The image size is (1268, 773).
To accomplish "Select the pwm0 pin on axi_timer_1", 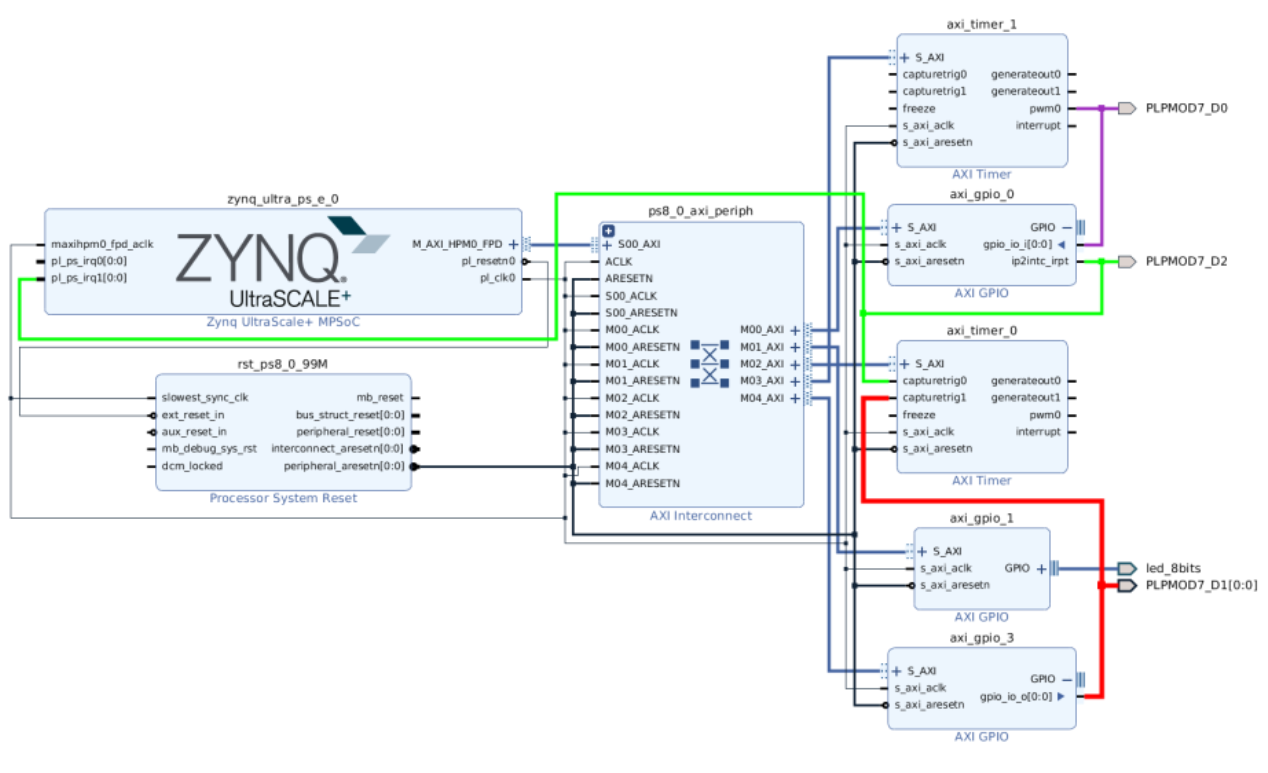I will pyautogui.click(x=1046, y=108).
